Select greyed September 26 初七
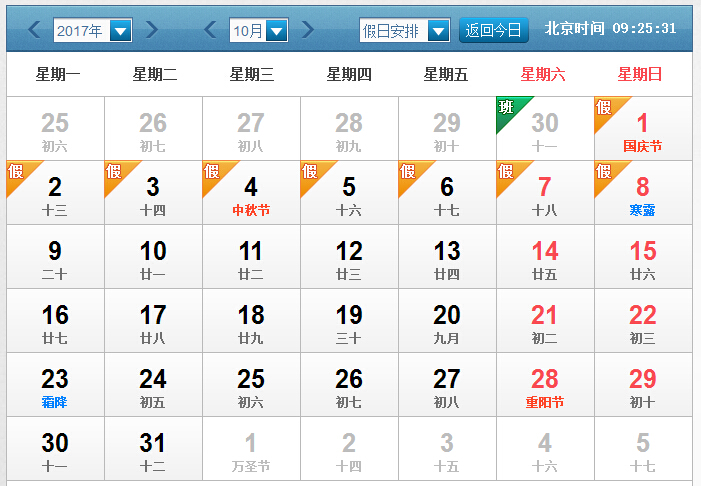 (x=153, y=129)
